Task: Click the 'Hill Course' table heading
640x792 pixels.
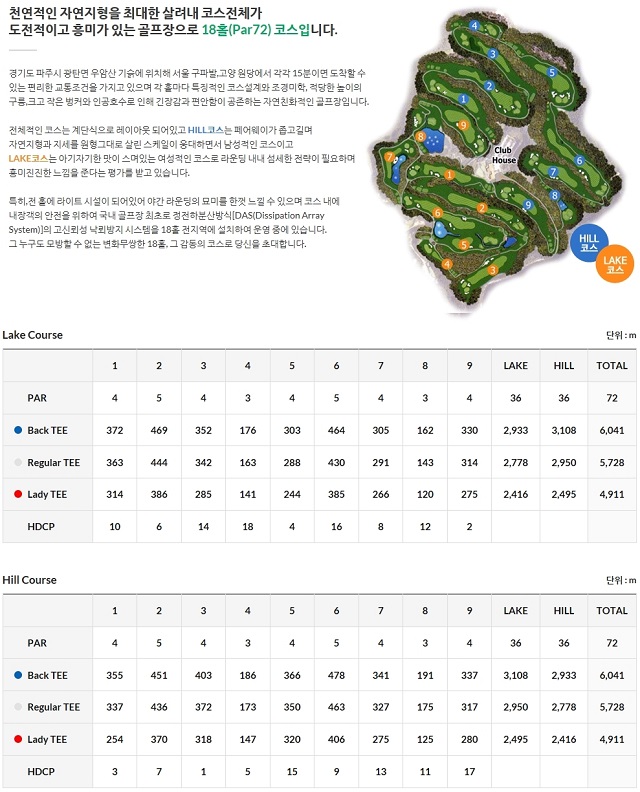Action: point(29,580)
